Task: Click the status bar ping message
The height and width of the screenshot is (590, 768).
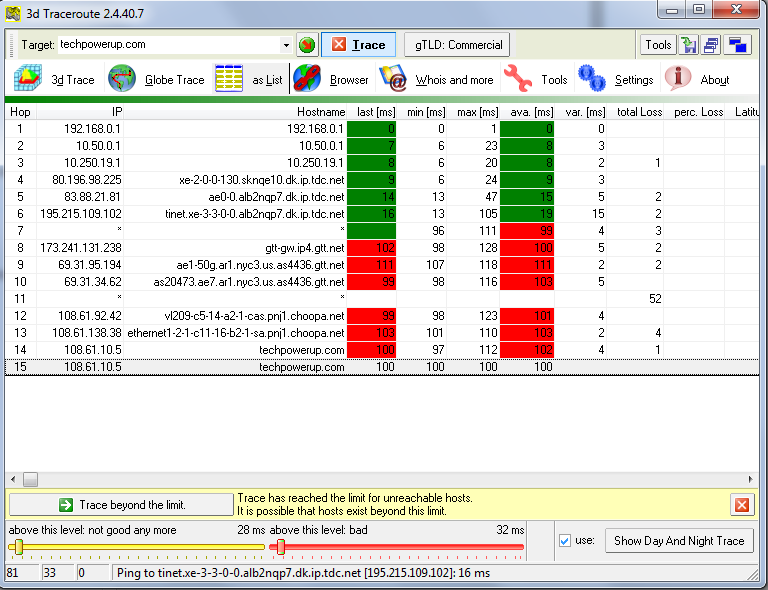Action: tap(304, 572)
